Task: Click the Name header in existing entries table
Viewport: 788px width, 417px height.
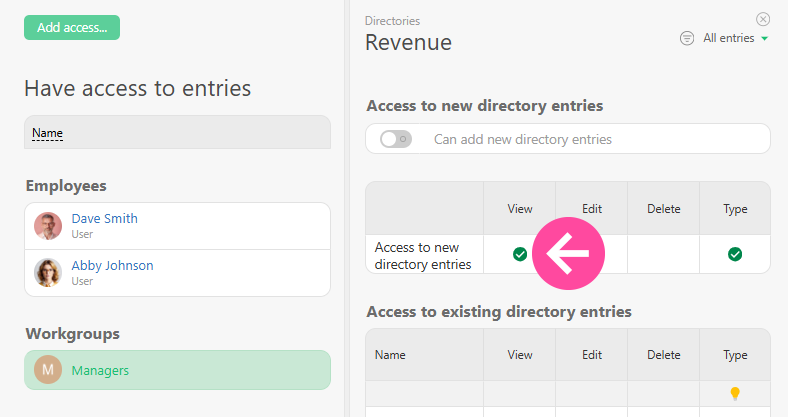Action: click(390, 355)
